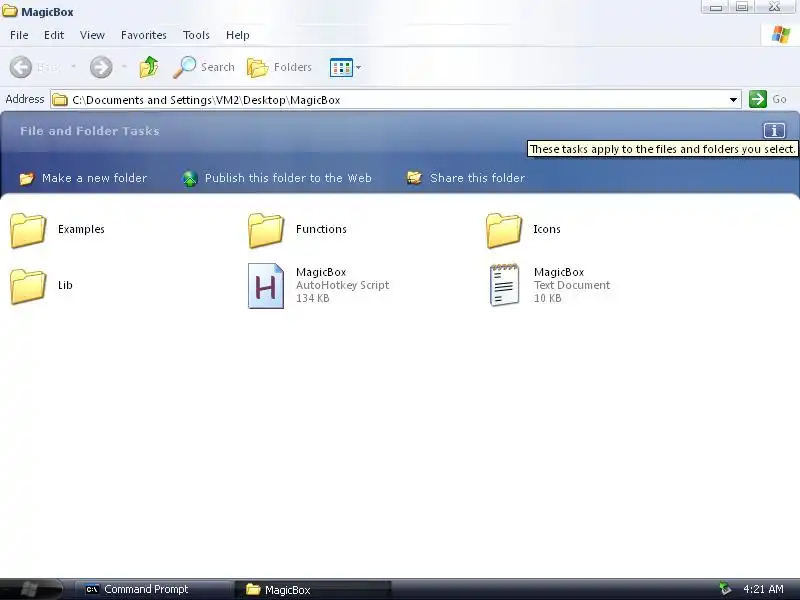Select the Examples folder name
This screenshot has height=600, width=800.
pos(81,229)
